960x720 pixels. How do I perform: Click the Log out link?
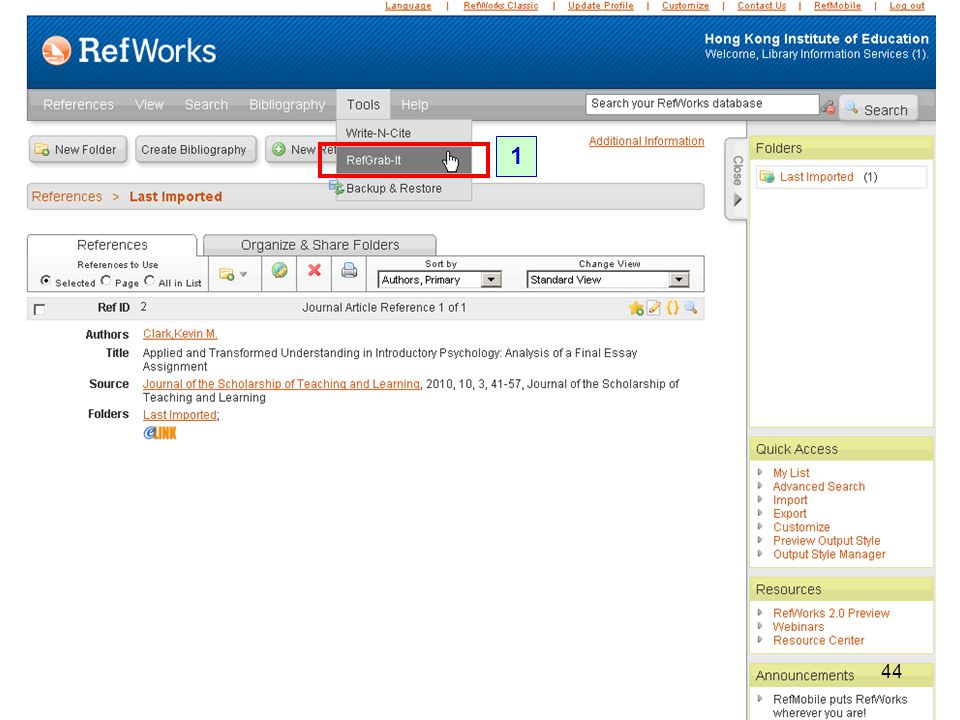[907, 6]
